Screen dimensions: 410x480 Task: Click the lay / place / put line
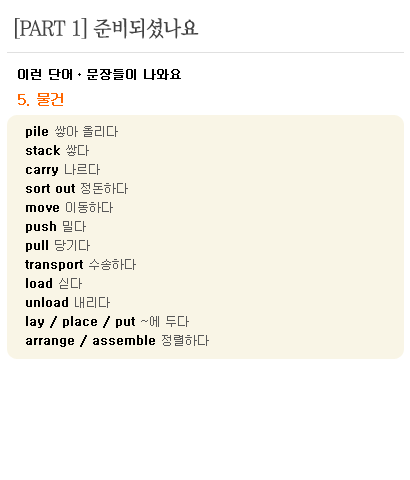107,322
